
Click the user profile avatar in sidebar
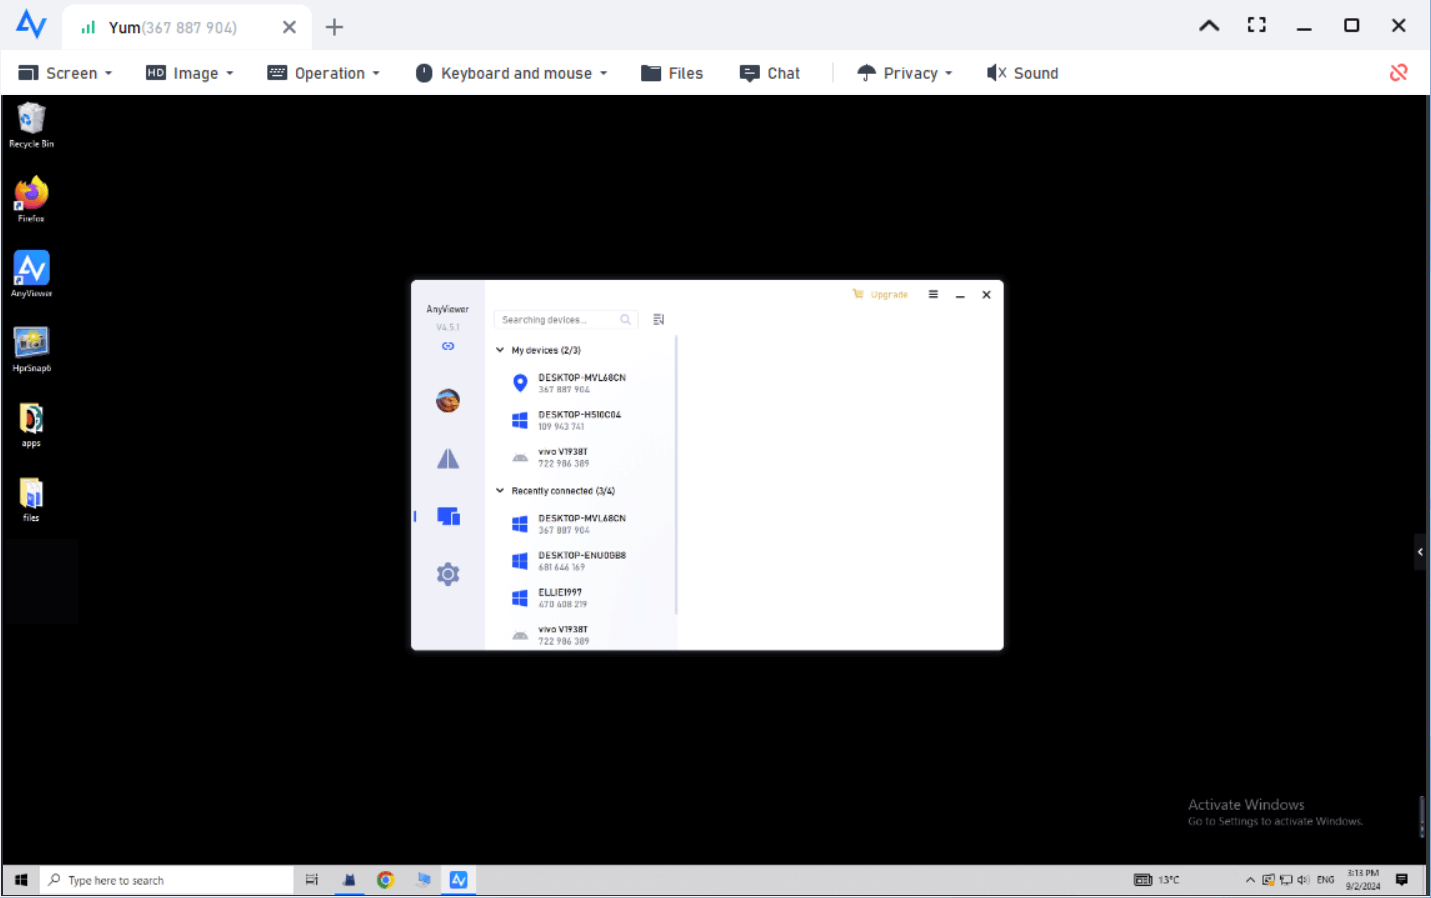pos(448,401)
